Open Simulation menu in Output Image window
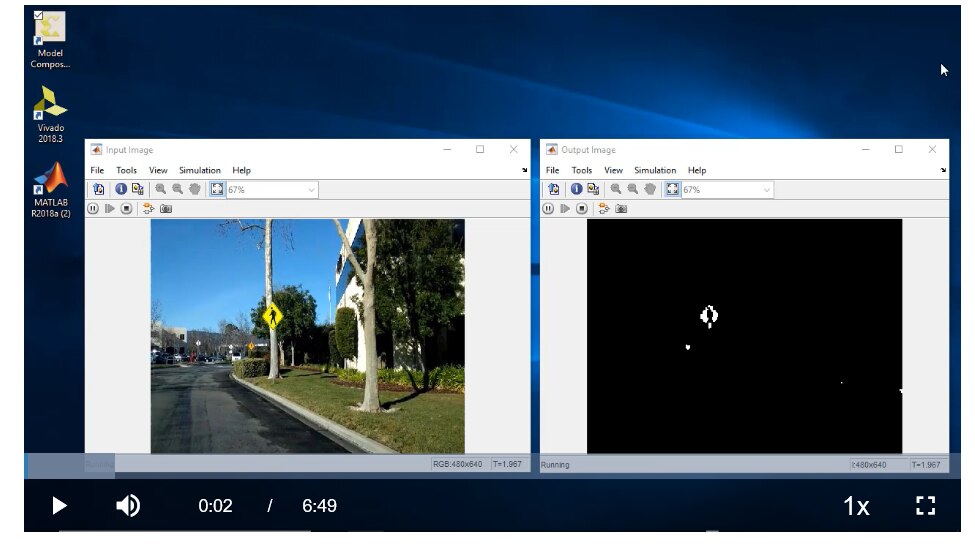975x557 pixels. (655, 170)
